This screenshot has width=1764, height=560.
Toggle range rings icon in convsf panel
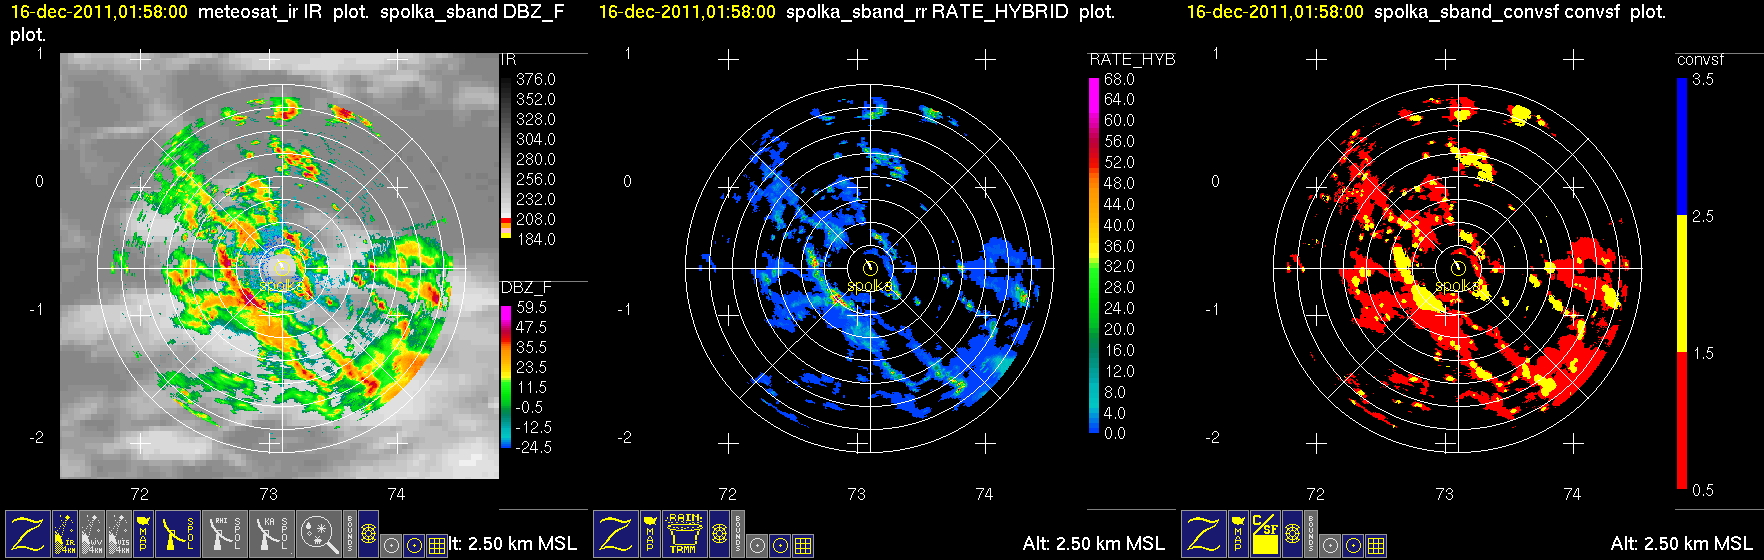pyautogui.click(x=1292, y=534)
